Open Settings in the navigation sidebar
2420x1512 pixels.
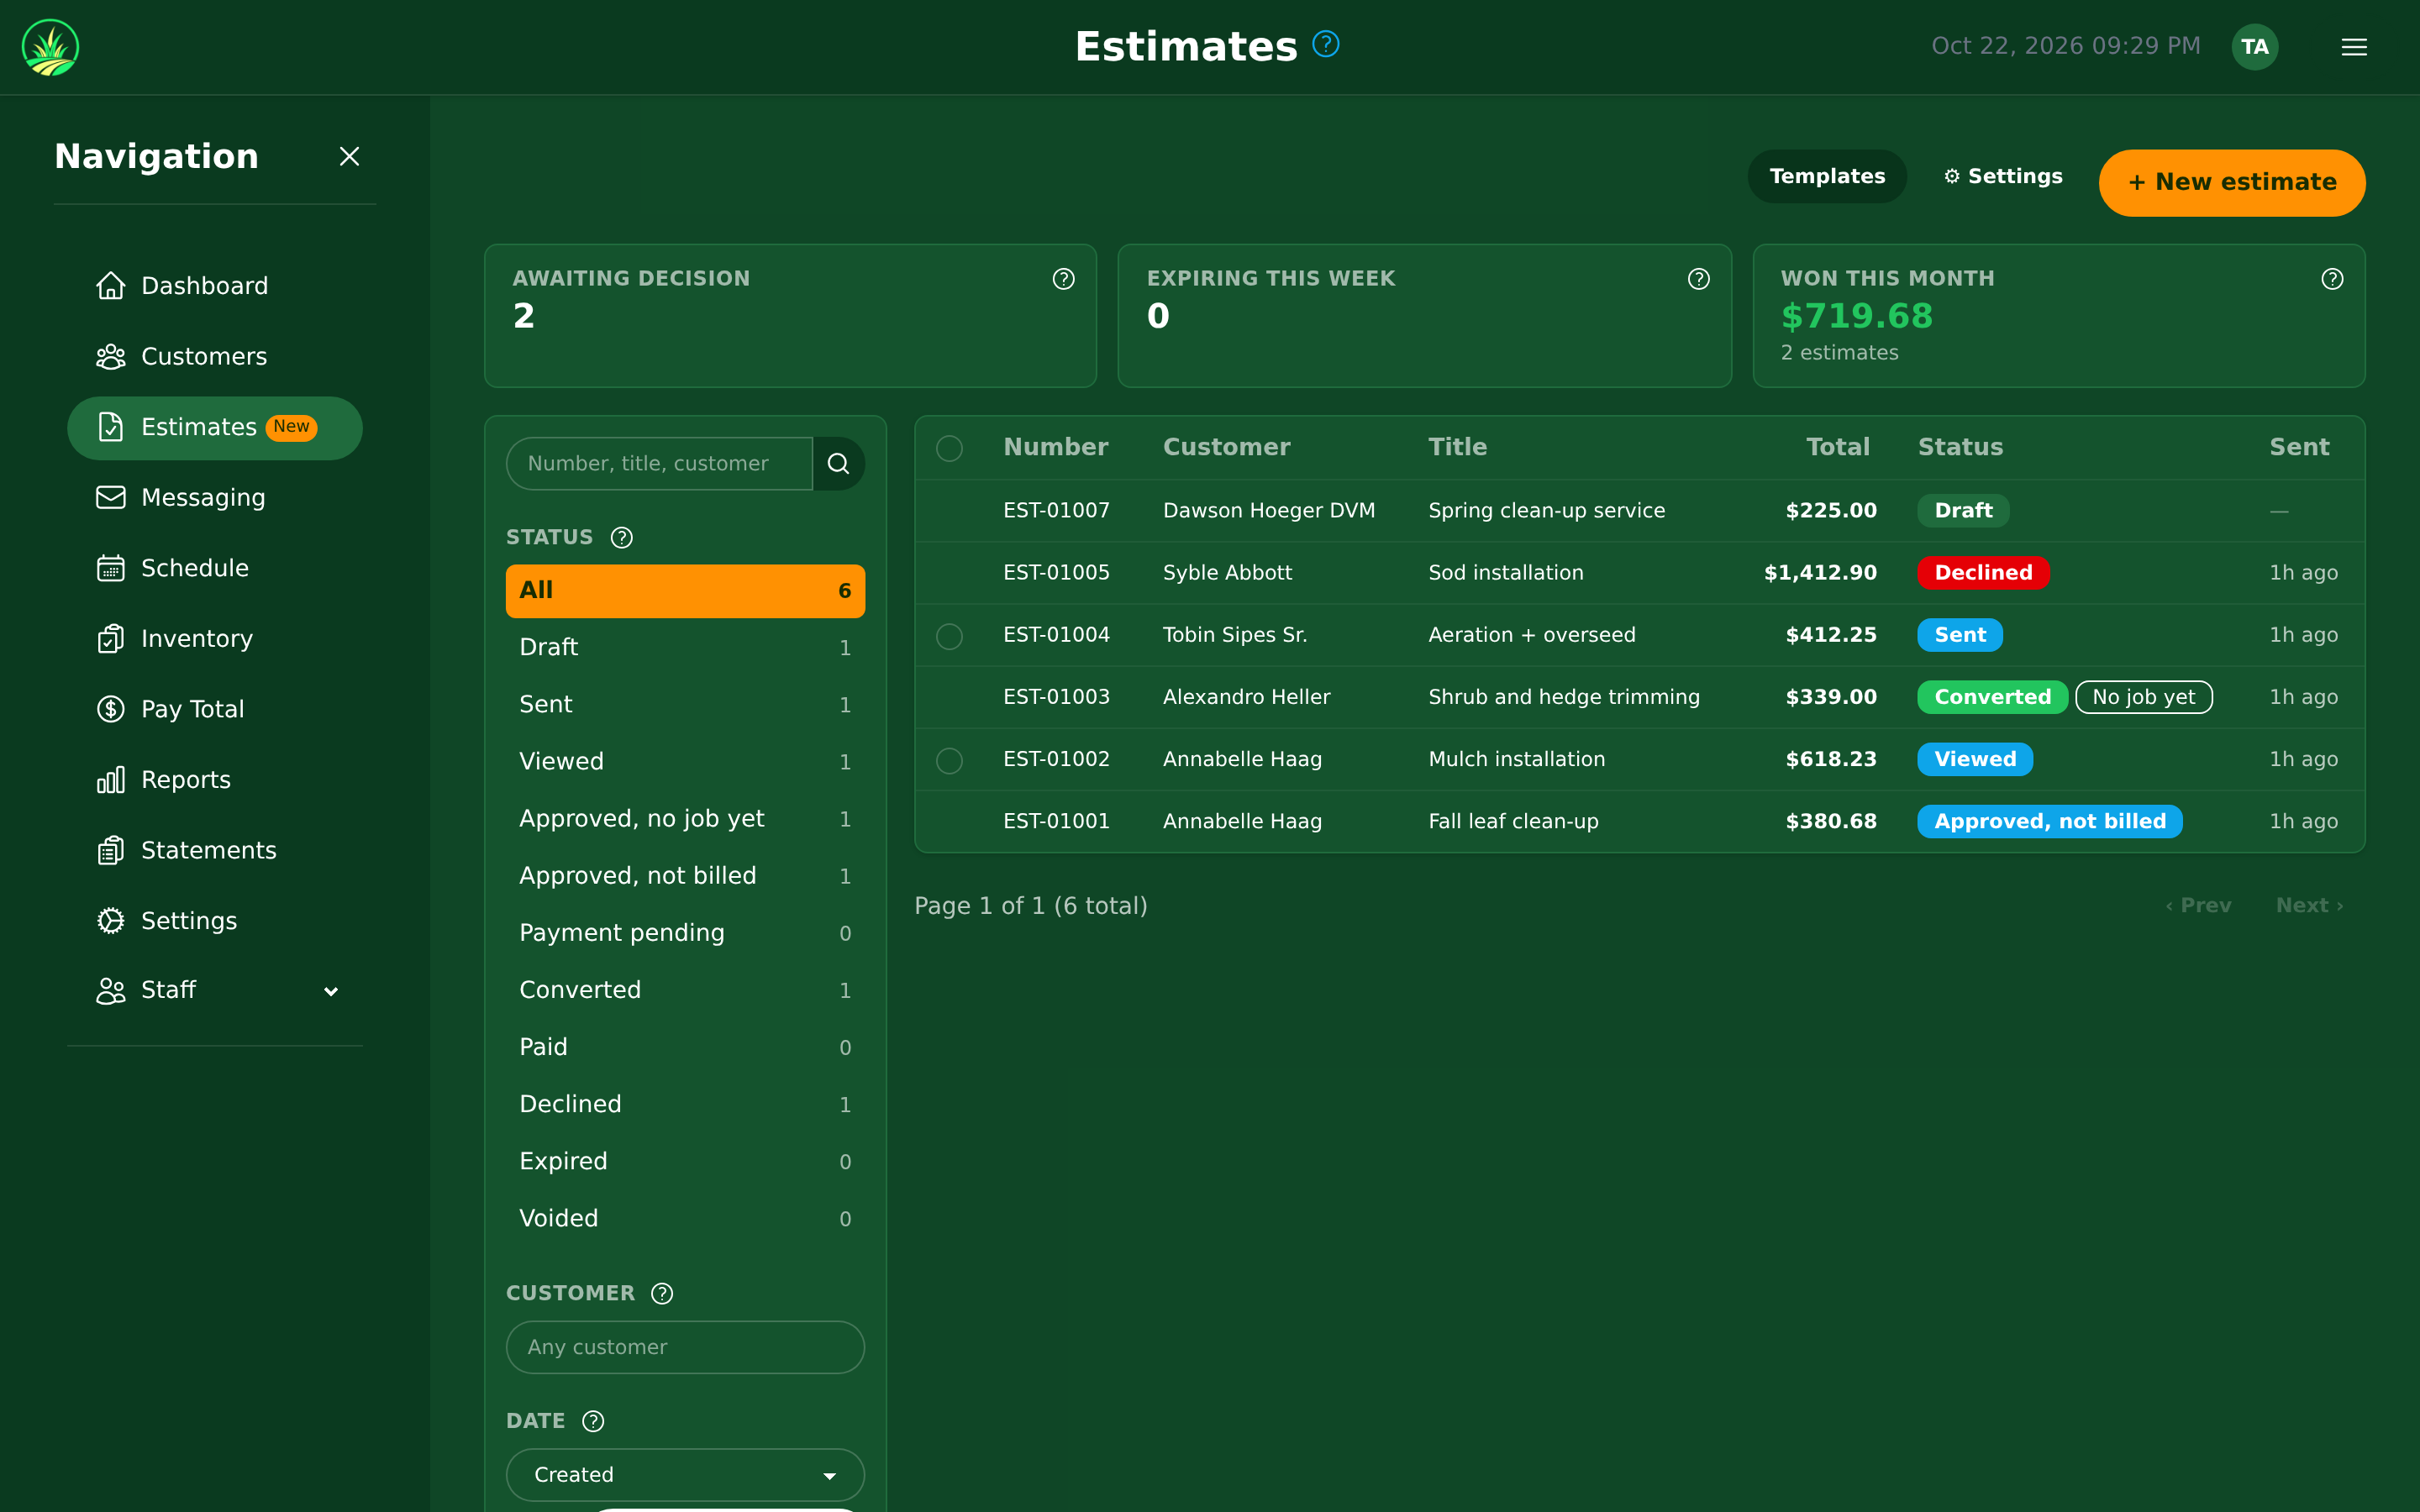click(x=214, y=921)
